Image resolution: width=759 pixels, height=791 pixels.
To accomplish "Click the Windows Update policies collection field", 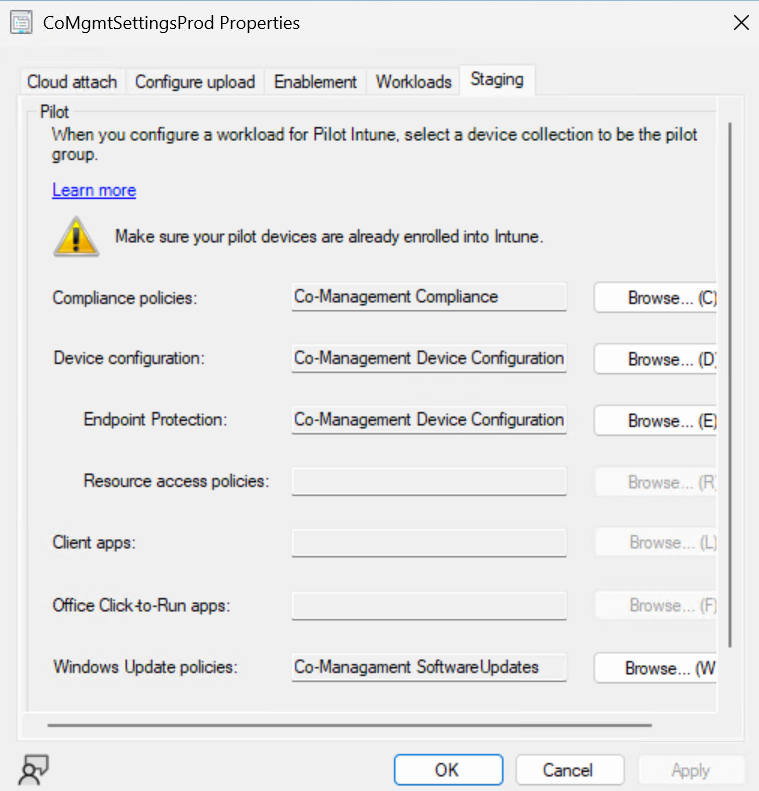I will point(429,667).
